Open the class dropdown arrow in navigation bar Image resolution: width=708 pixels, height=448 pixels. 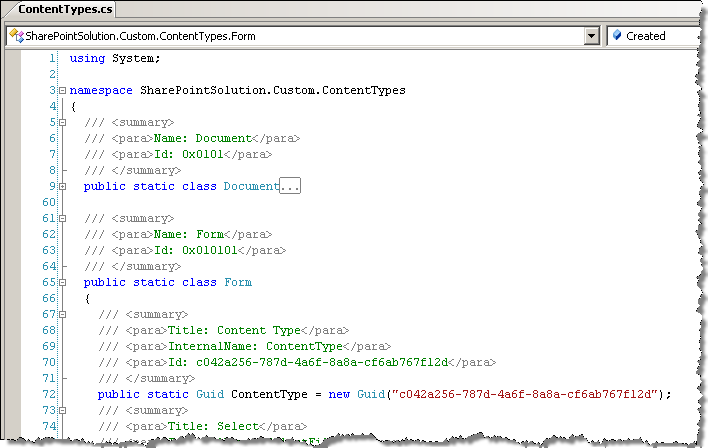click(592, 36)
